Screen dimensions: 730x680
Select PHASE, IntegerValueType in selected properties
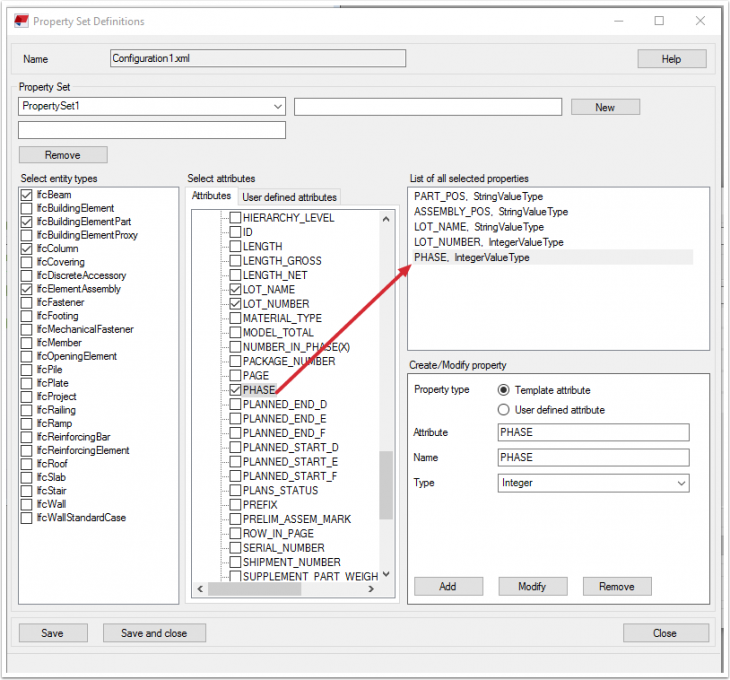click(x=472, y=257)
